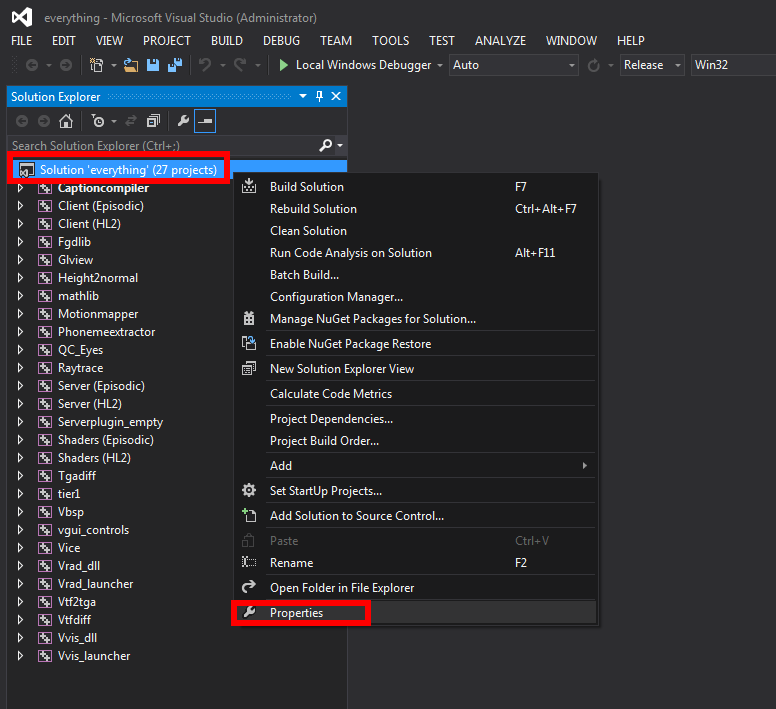Click Solution Explorer Back arrow icon

22,121
